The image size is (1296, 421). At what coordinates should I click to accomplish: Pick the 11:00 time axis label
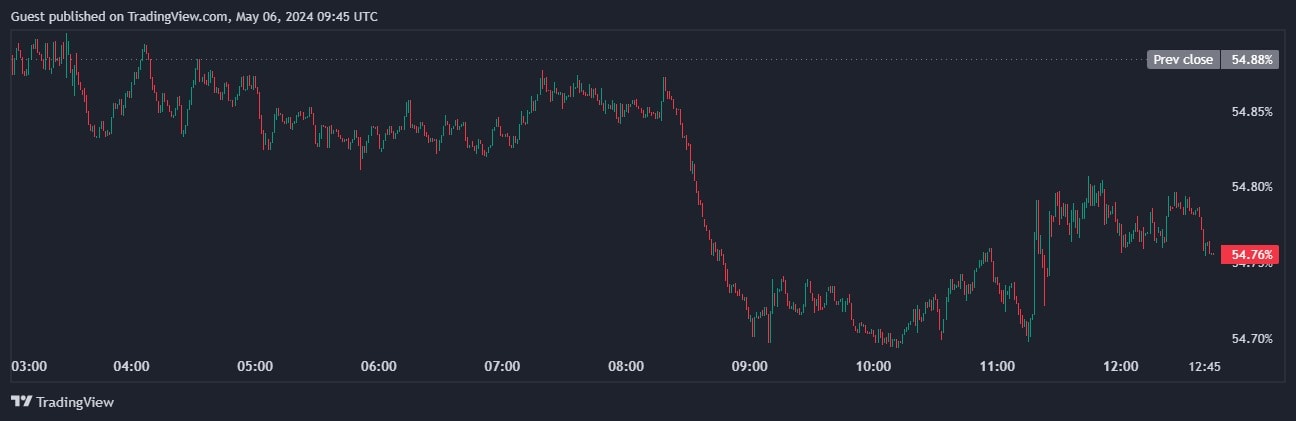click(x=997, y=367)
